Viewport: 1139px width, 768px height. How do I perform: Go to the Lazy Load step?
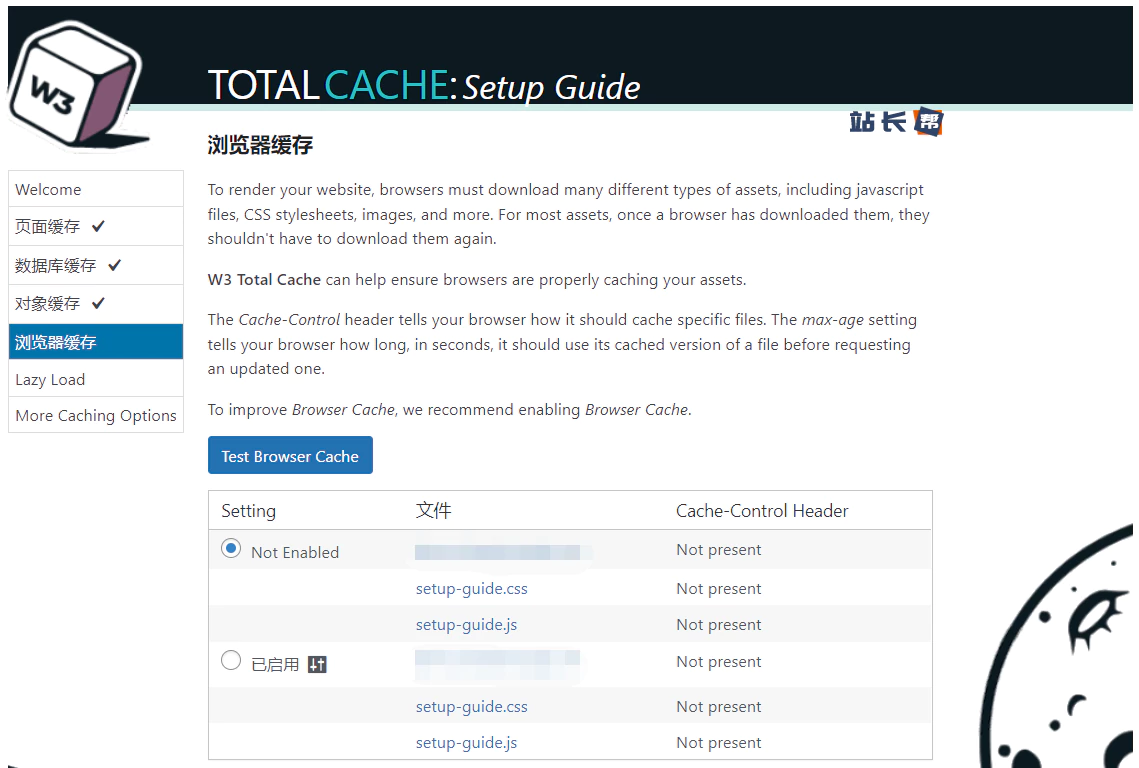click(x=50, y=379)
